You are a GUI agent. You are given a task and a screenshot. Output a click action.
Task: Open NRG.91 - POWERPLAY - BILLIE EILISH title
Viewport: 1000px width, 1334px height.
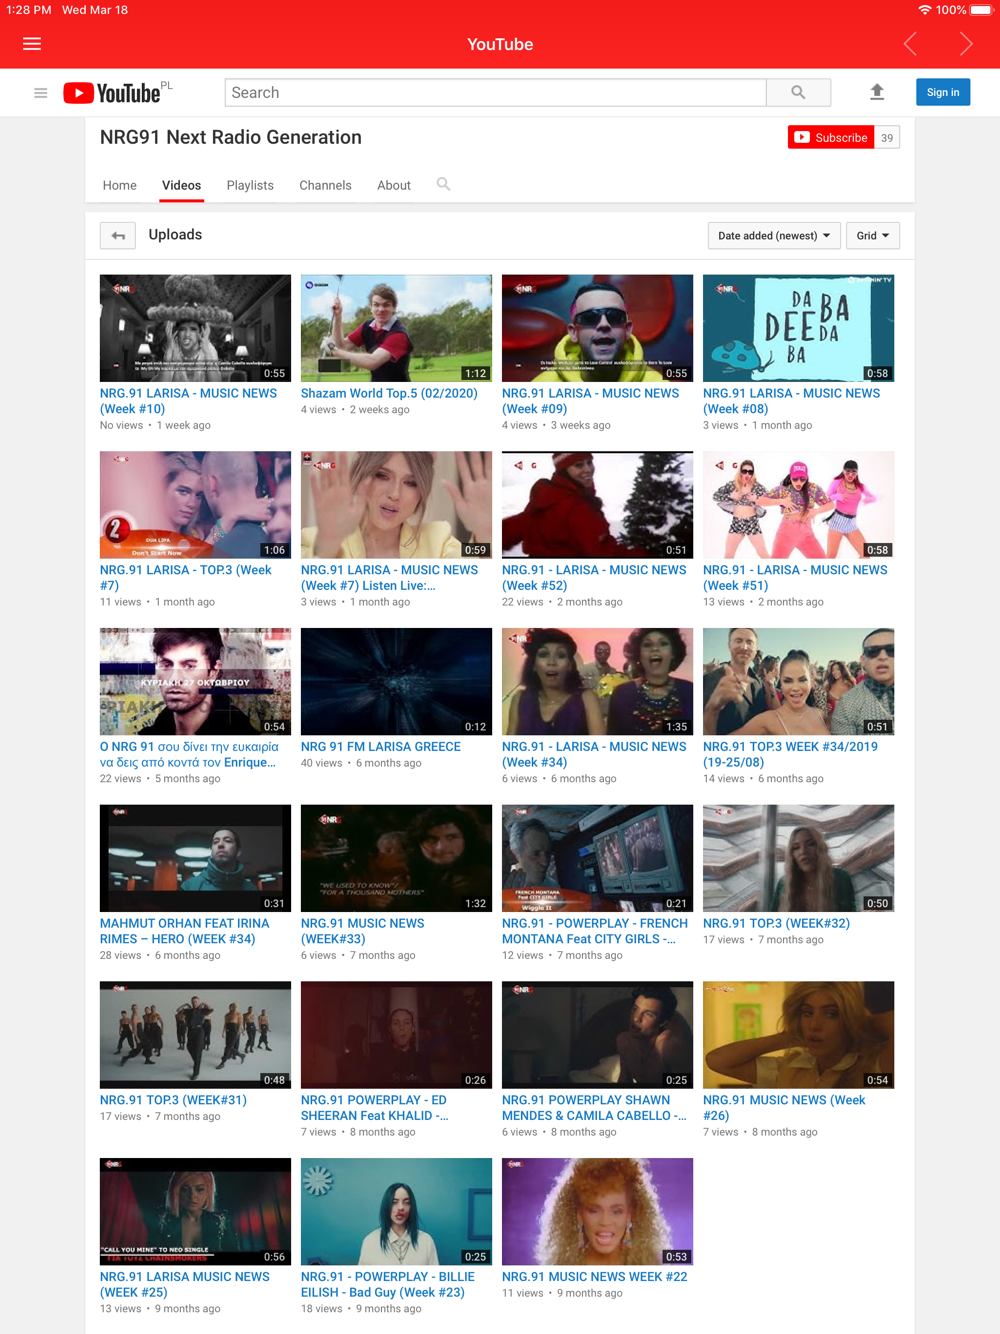388,1285
